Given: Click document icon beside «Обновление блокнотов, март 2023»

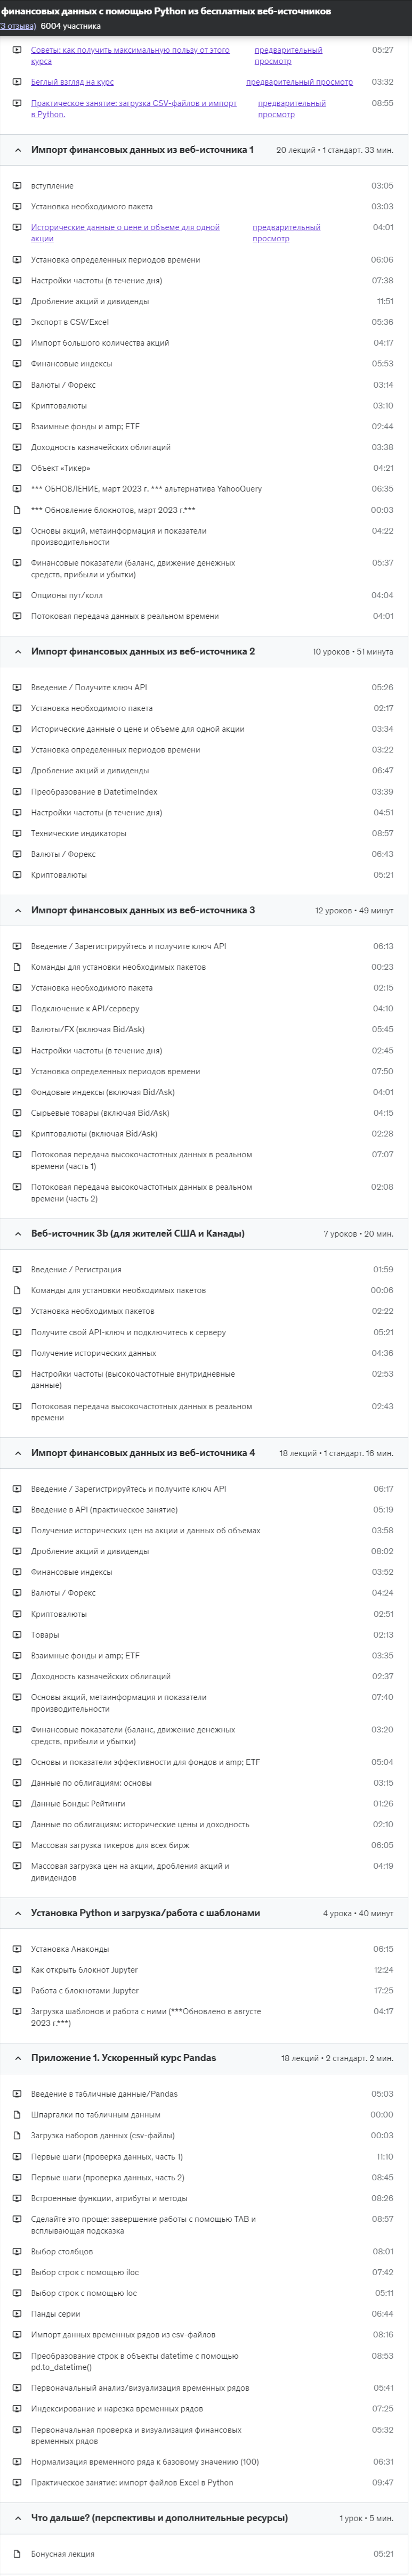Looking at the screenshot, I should point(17,510).
